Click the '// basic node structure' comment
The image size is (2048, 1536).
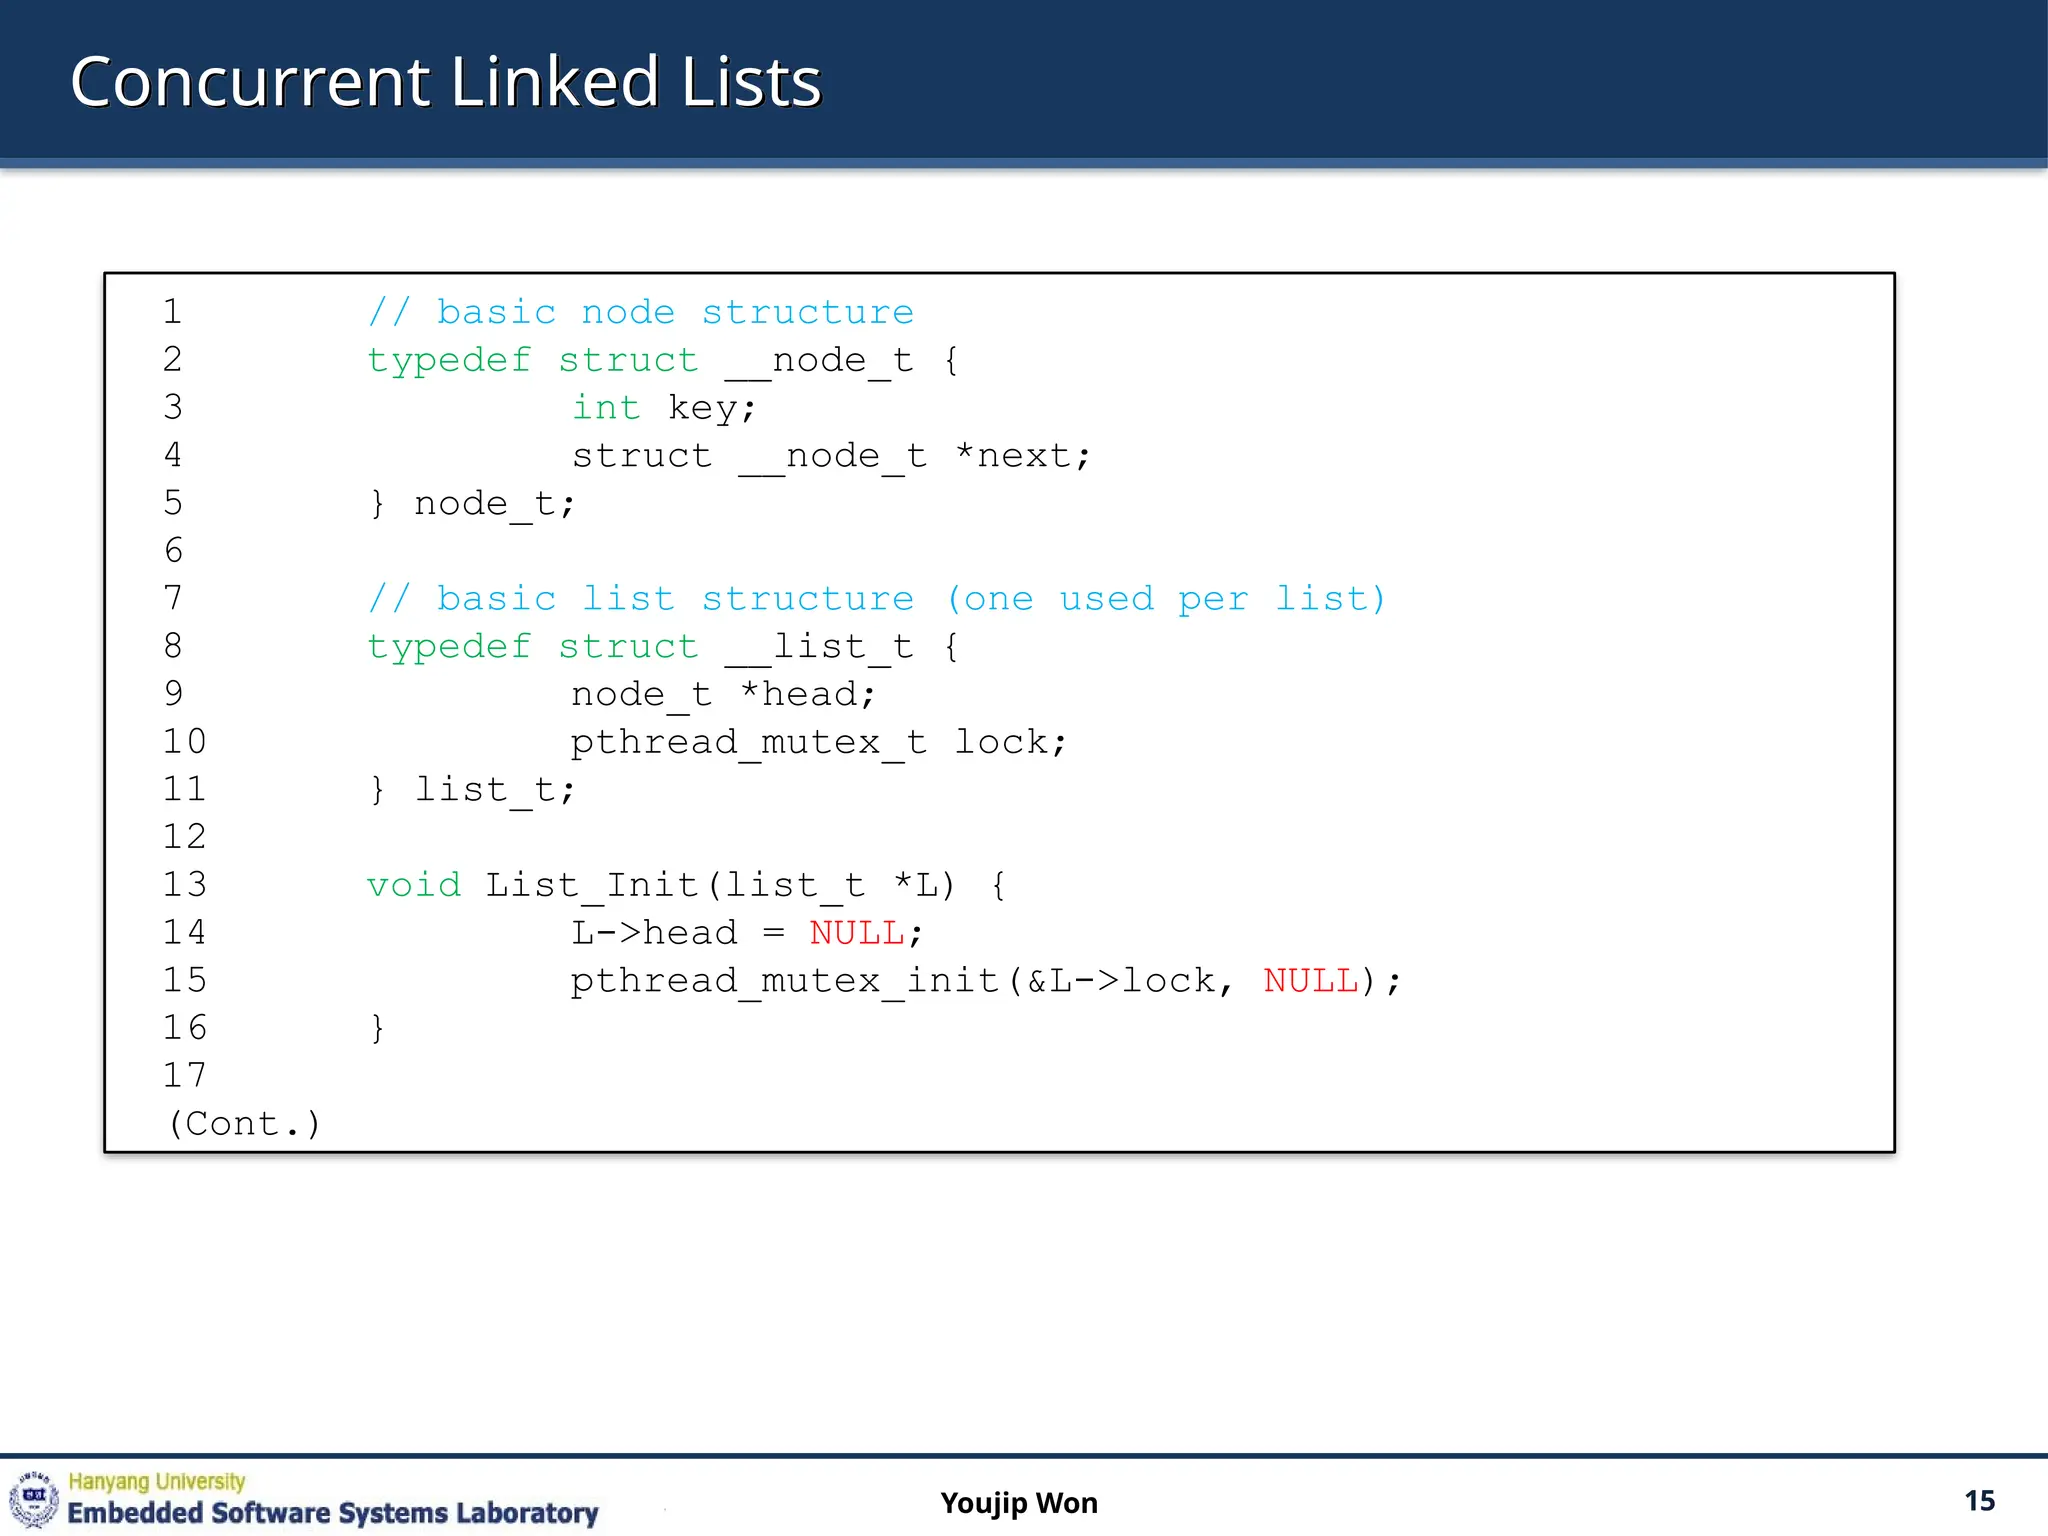click(640, 312)
